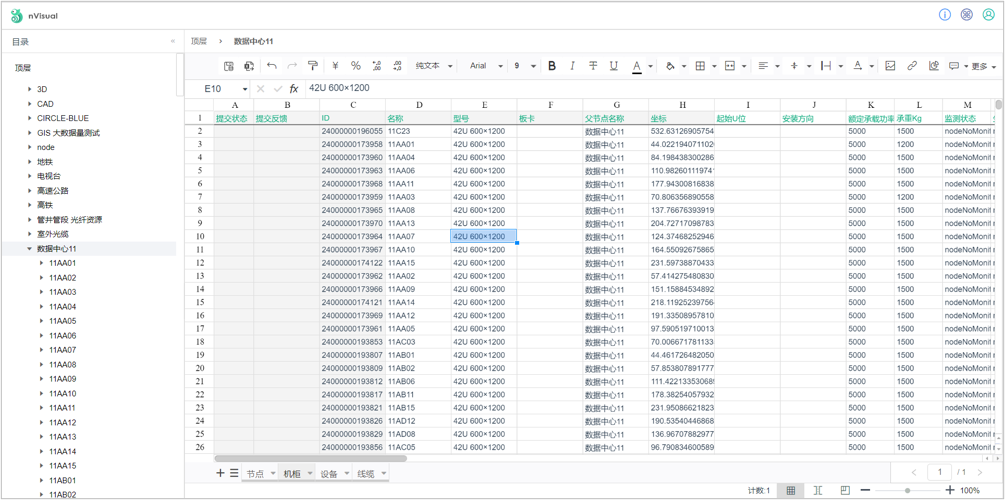
Task: Click the insert image icon
Action: (x=890, y=65)
